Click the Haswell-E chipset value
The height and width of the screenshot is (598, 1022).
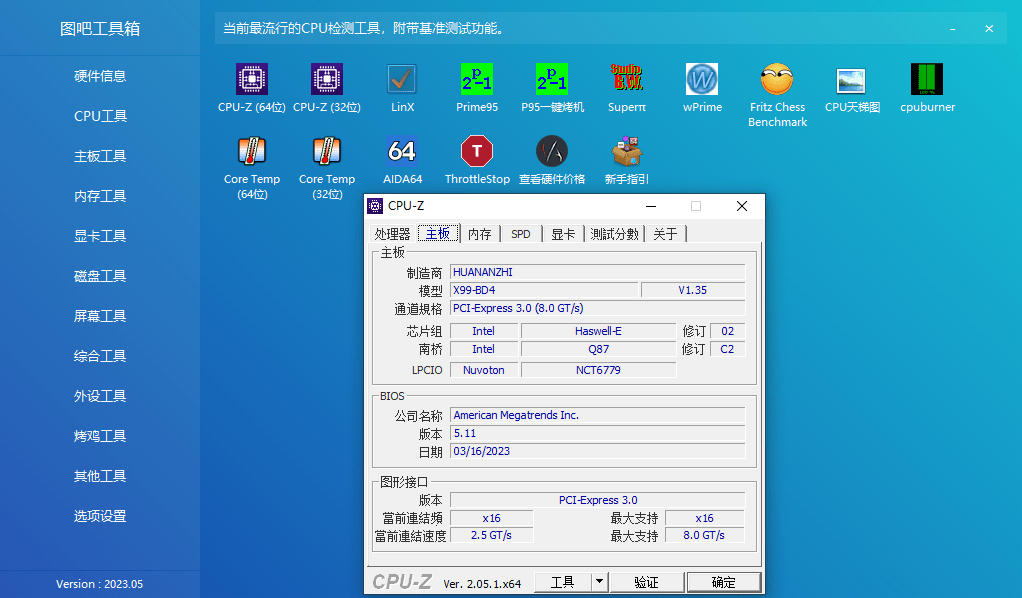[x=598, y=331]
